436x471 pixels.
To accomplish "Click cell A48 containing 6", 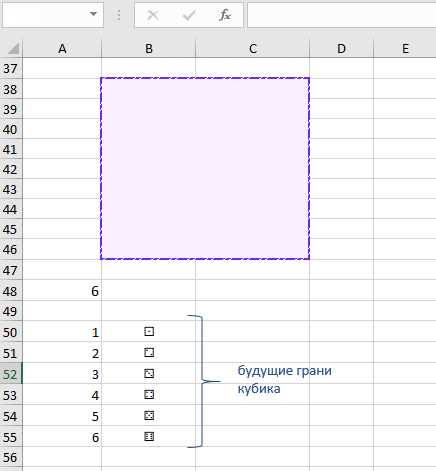I will [x=62, y=291].
